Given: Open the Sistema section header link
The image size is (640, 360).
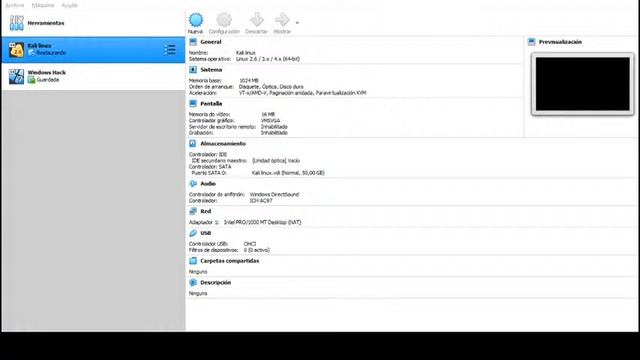Looking at the screenshot, I should tap(211, 70).
